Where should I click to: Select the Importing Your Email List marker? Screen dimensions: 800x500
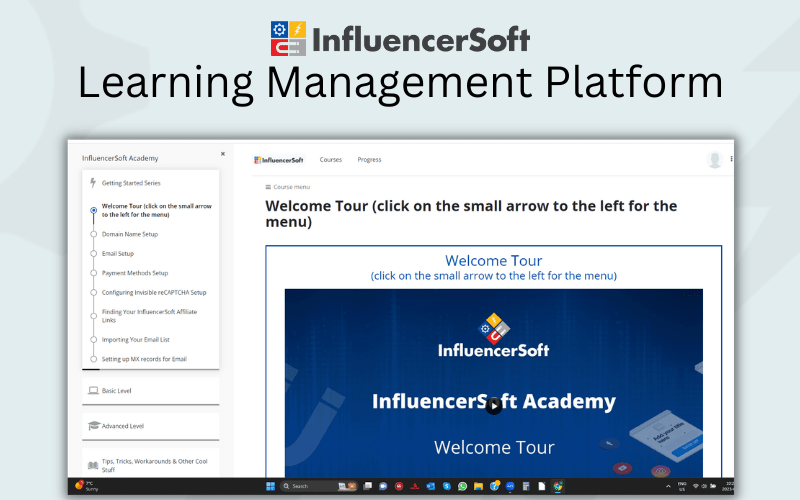coord(93,339)
